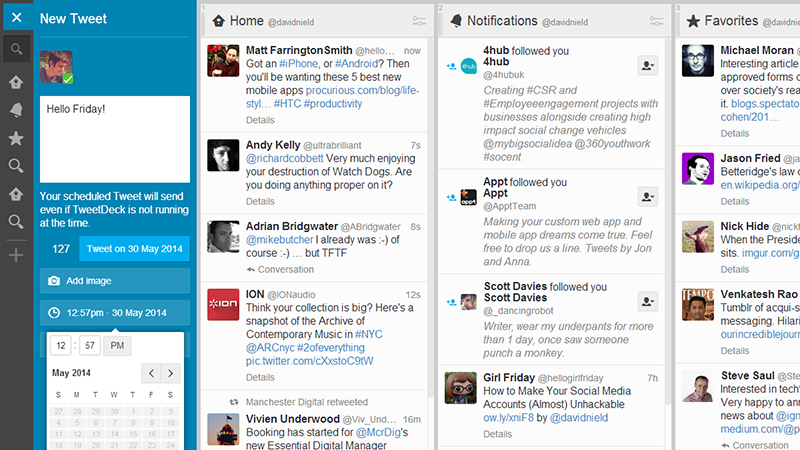Open @davidnield mention in Girl Friday tweet
Viewport: 800px width, 450px height.
pos(579,417)
